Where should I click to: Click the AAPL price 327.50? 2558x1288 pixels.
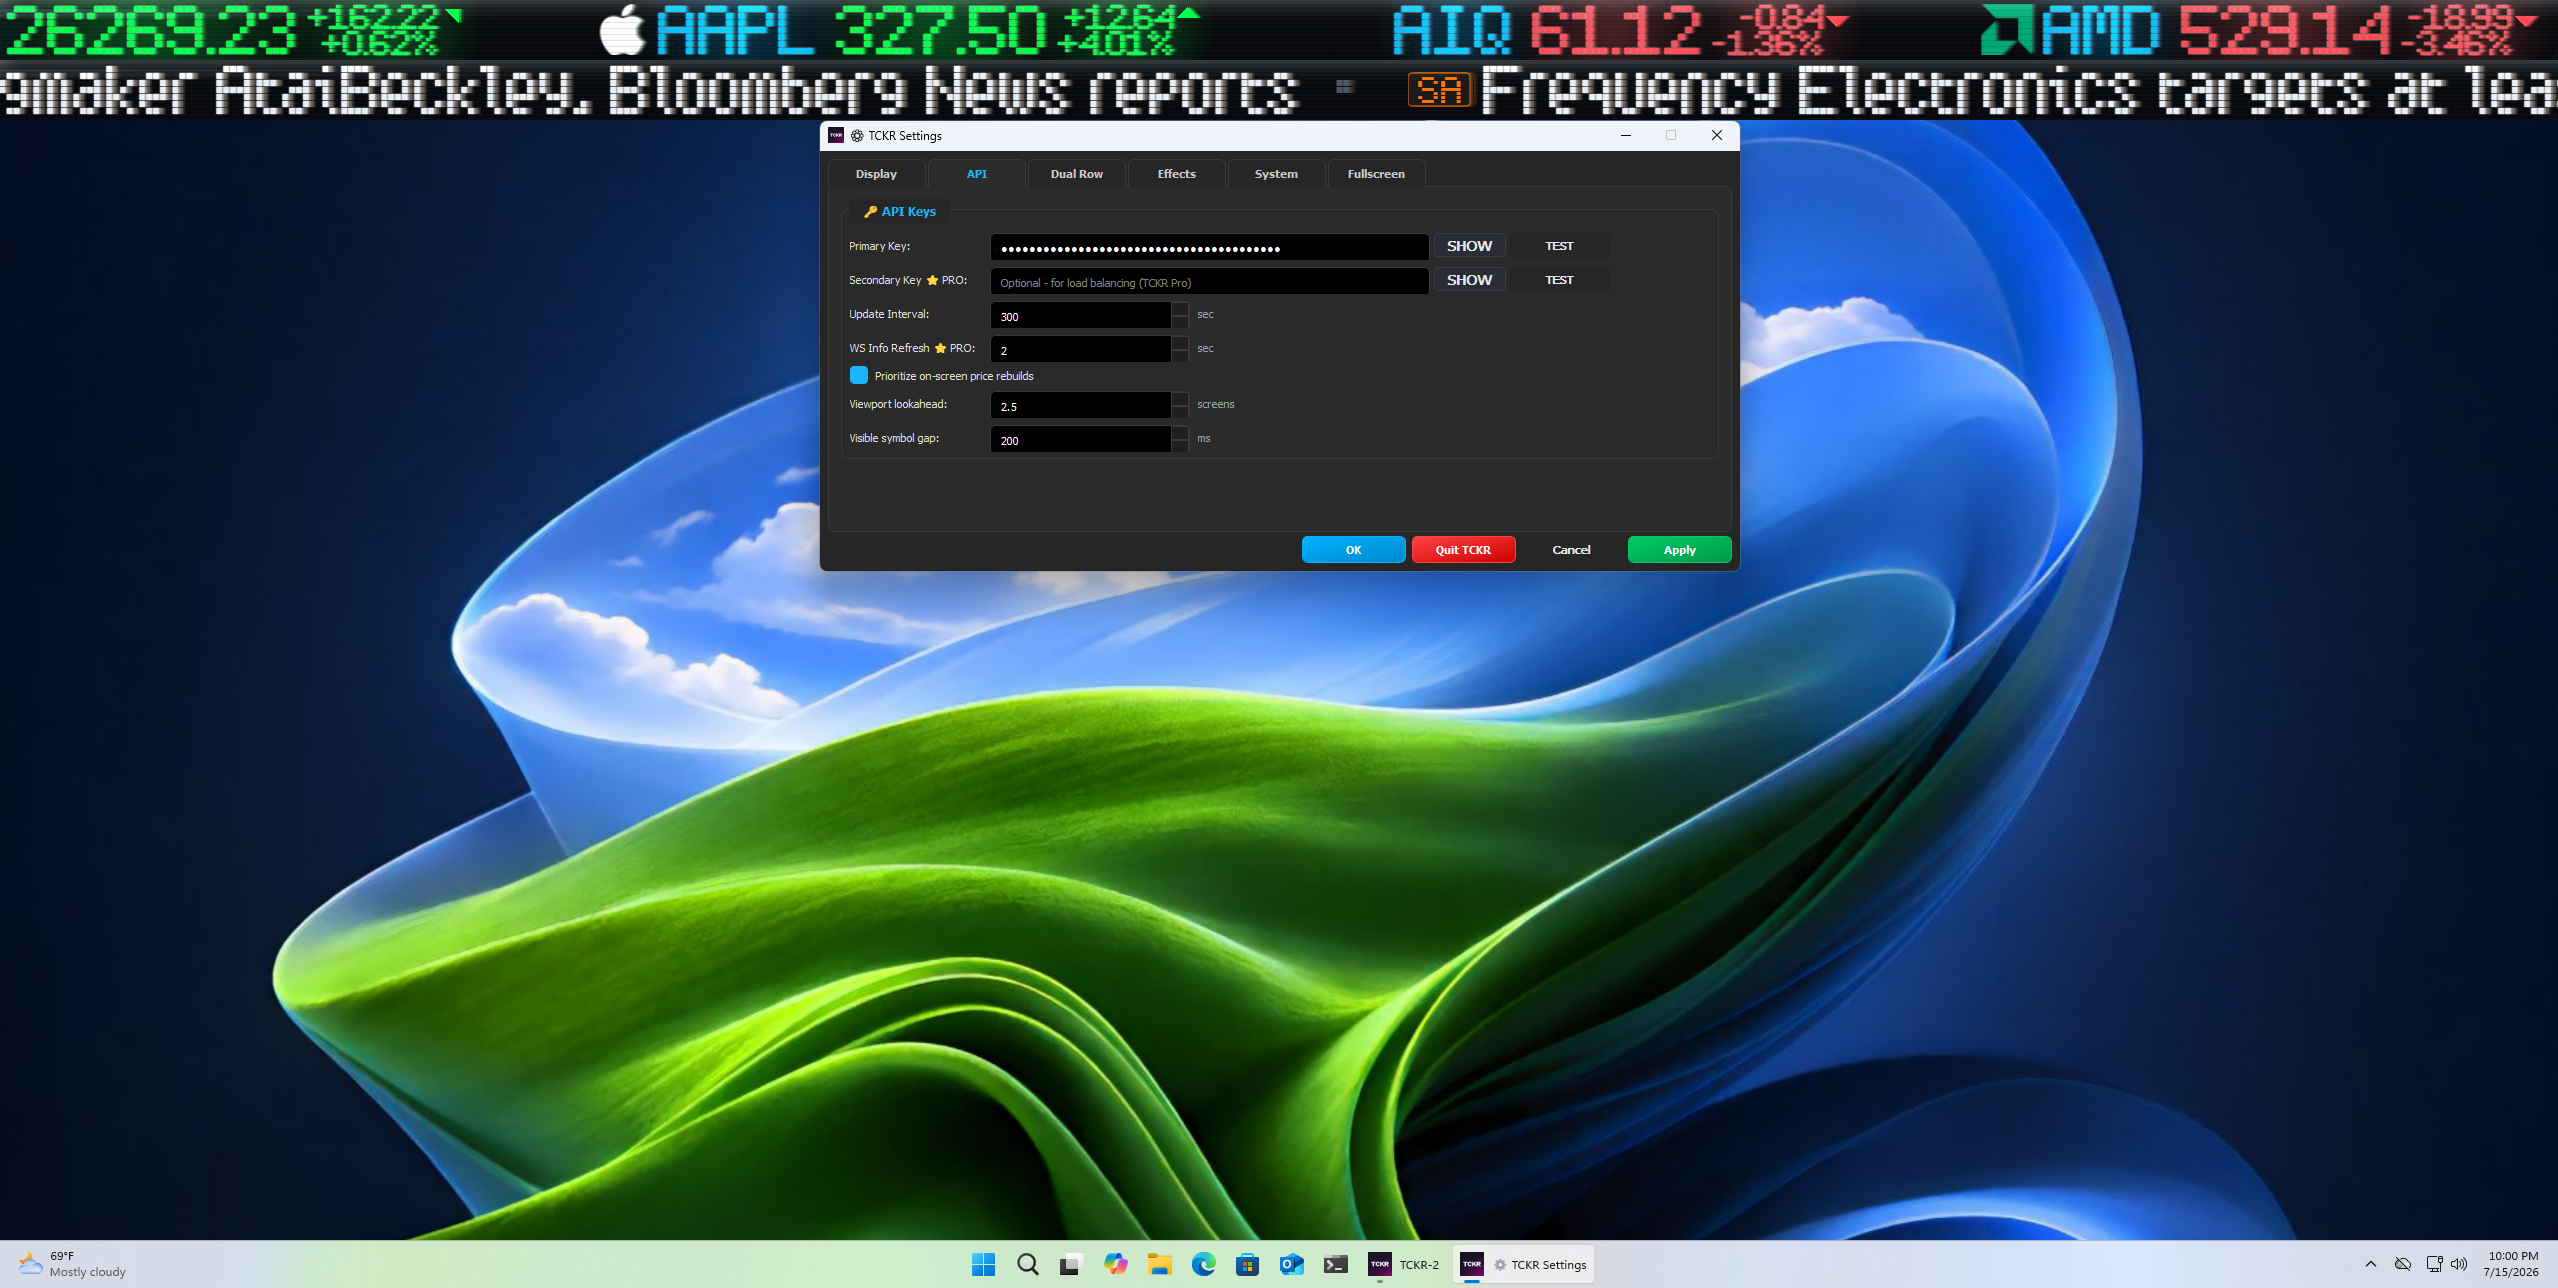coord(940,31)
